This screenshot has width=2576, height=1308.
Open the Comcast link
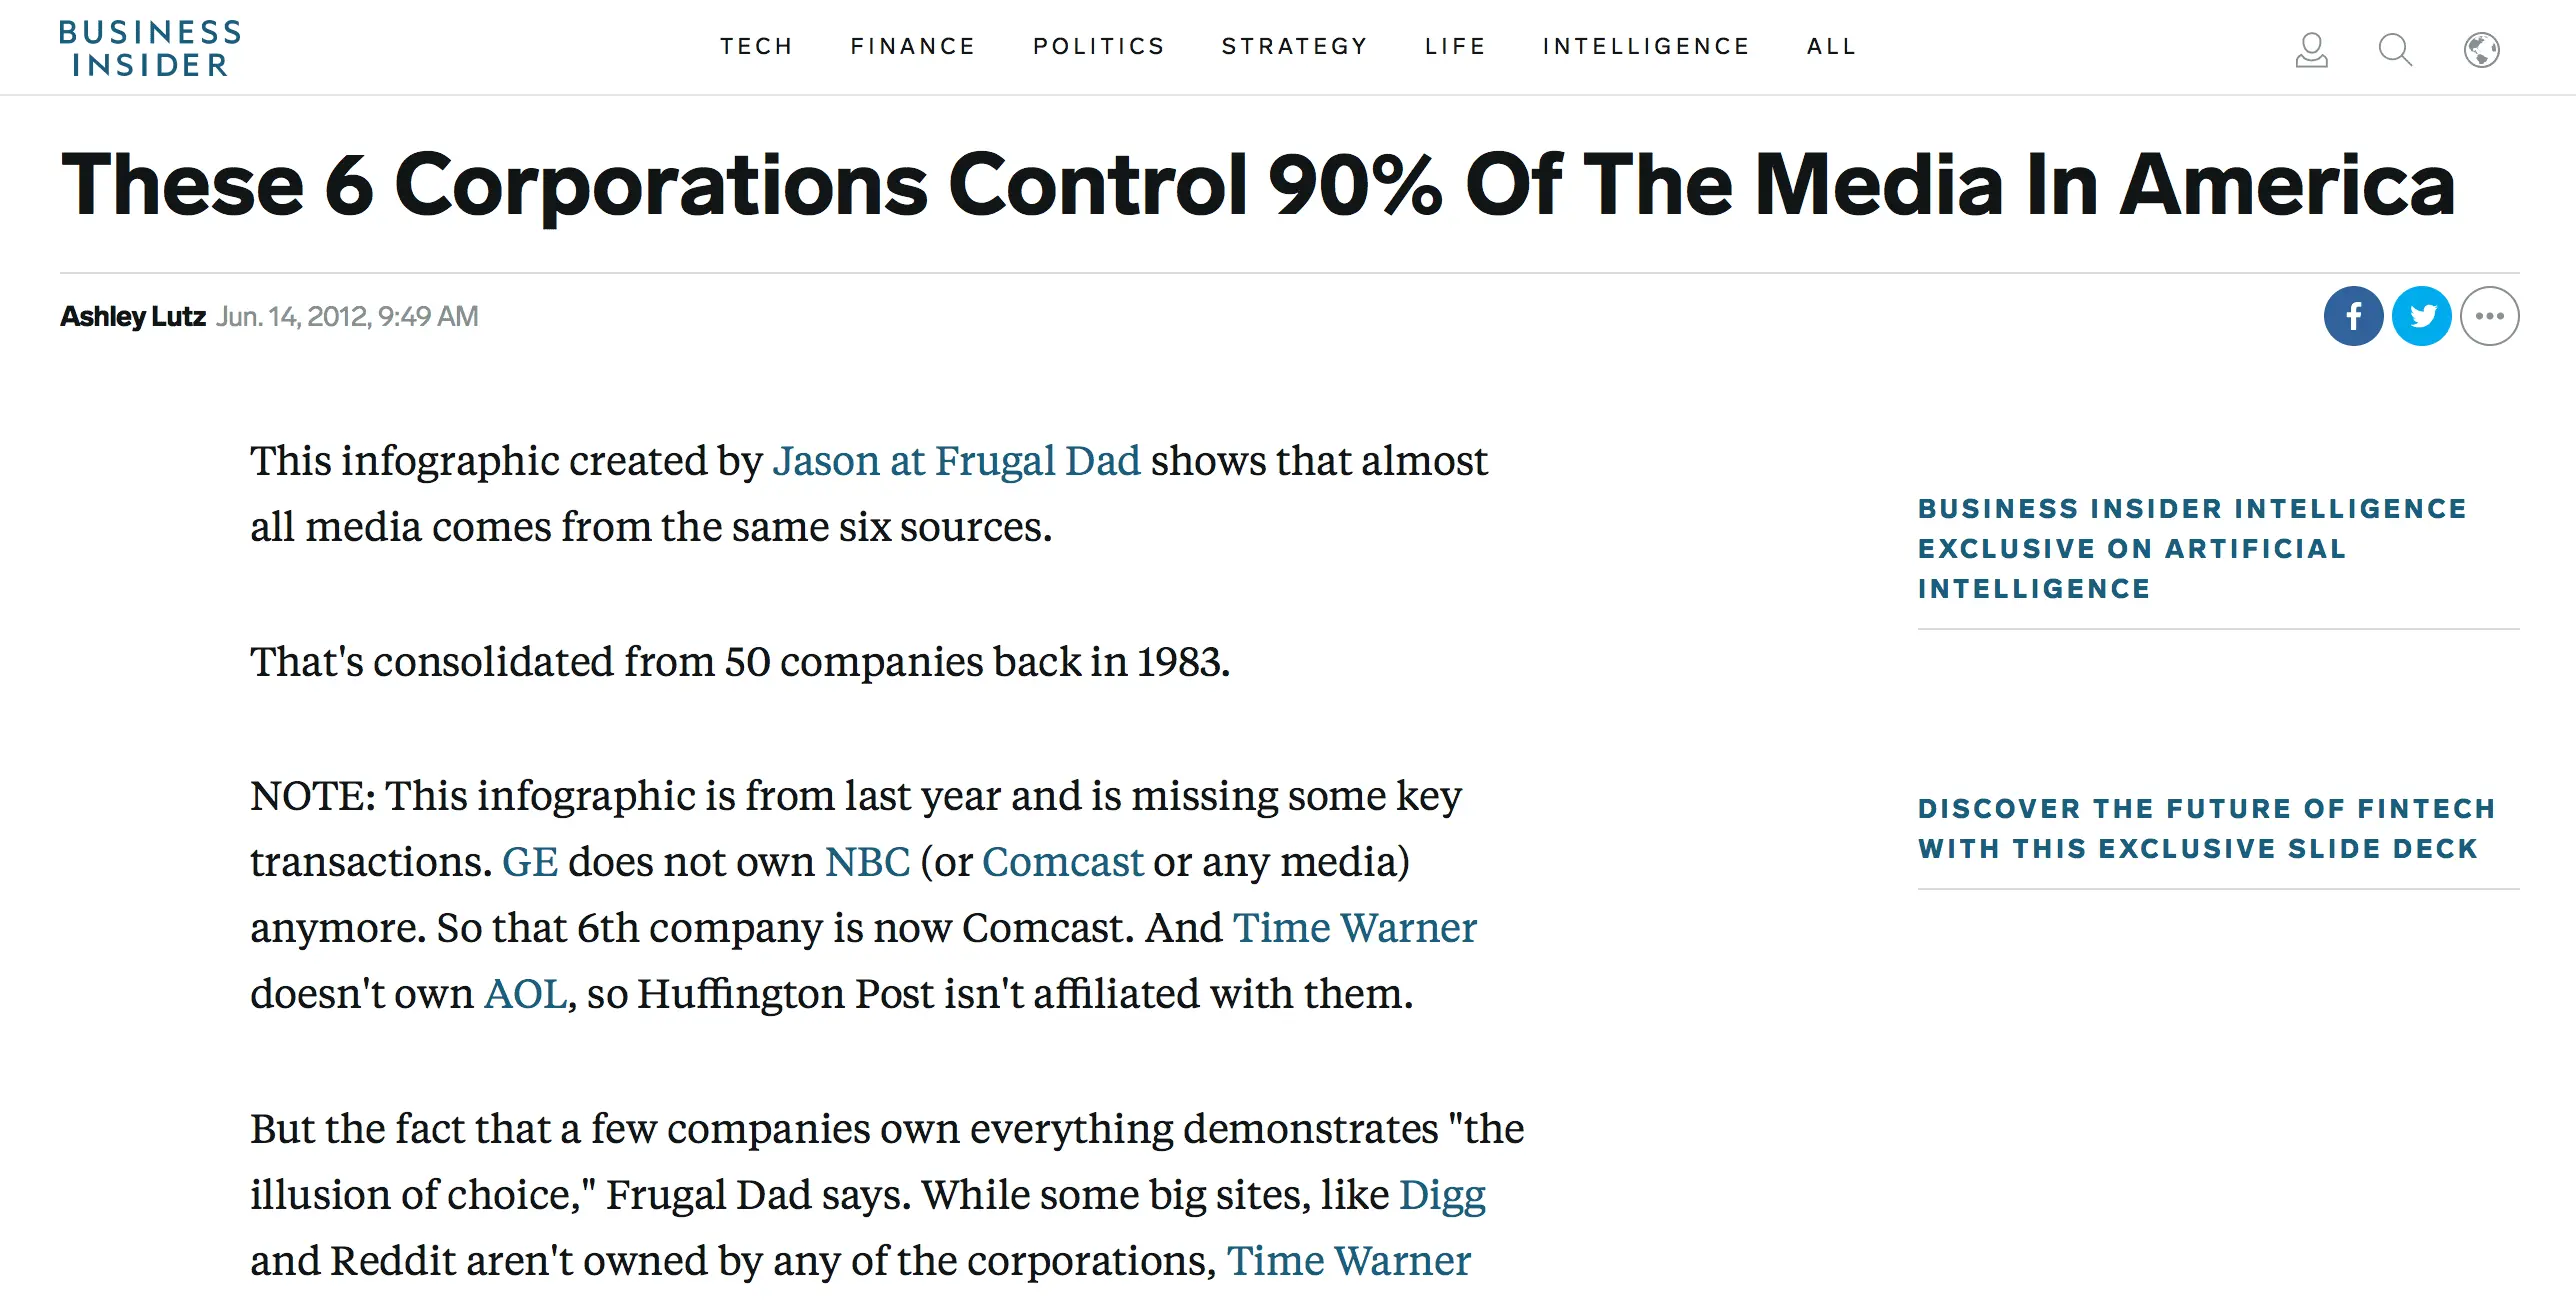[x=1062, y=862]
